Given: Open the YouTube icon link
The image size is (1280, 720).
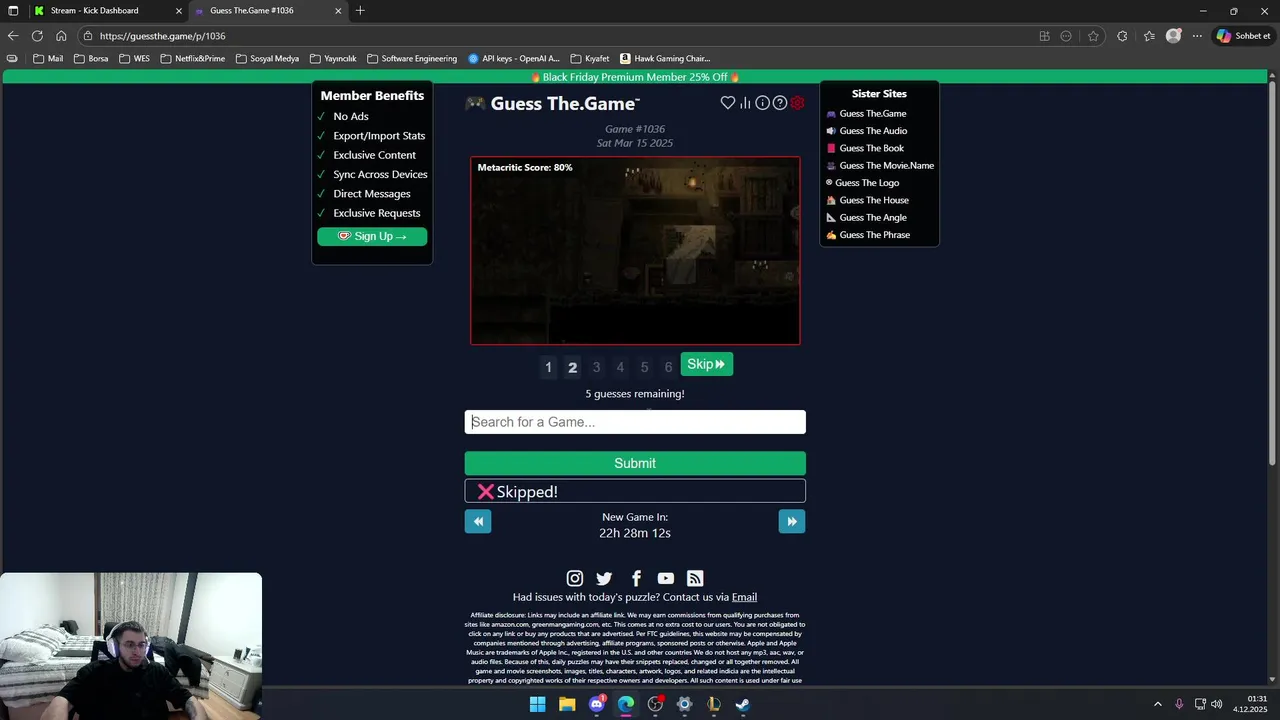Looking at the screenshot, I should (x=666, y=578).
